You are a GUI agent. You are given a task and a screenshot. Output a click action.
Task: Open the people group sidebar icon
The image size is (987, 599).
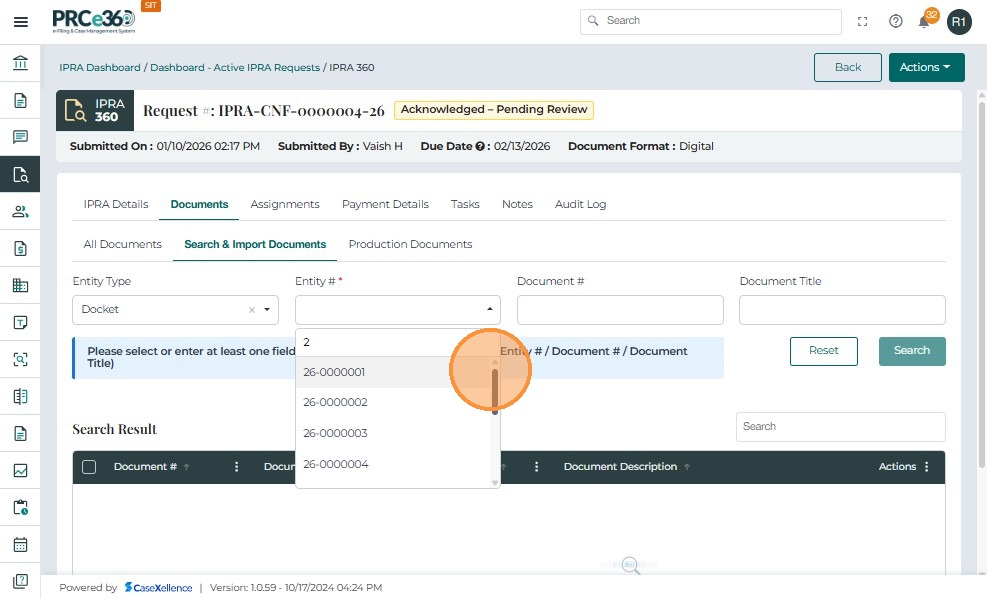tap(20, 211)
